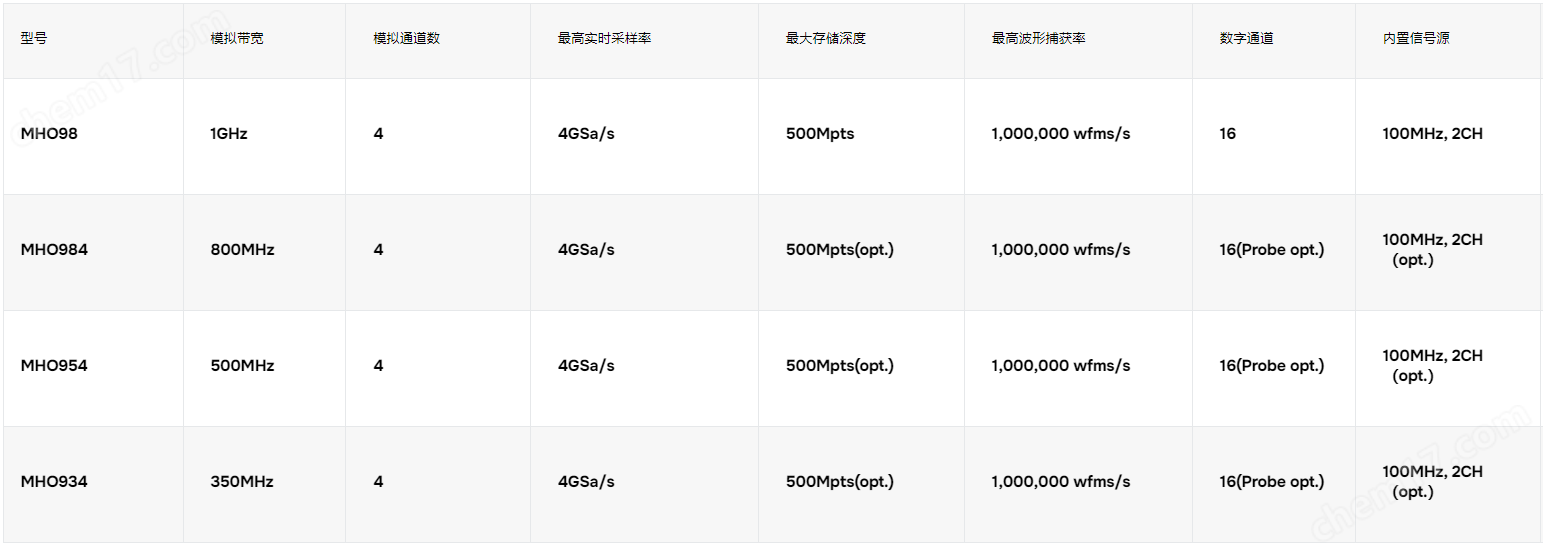Click the 模拟带宽 column header

[237, 39]
